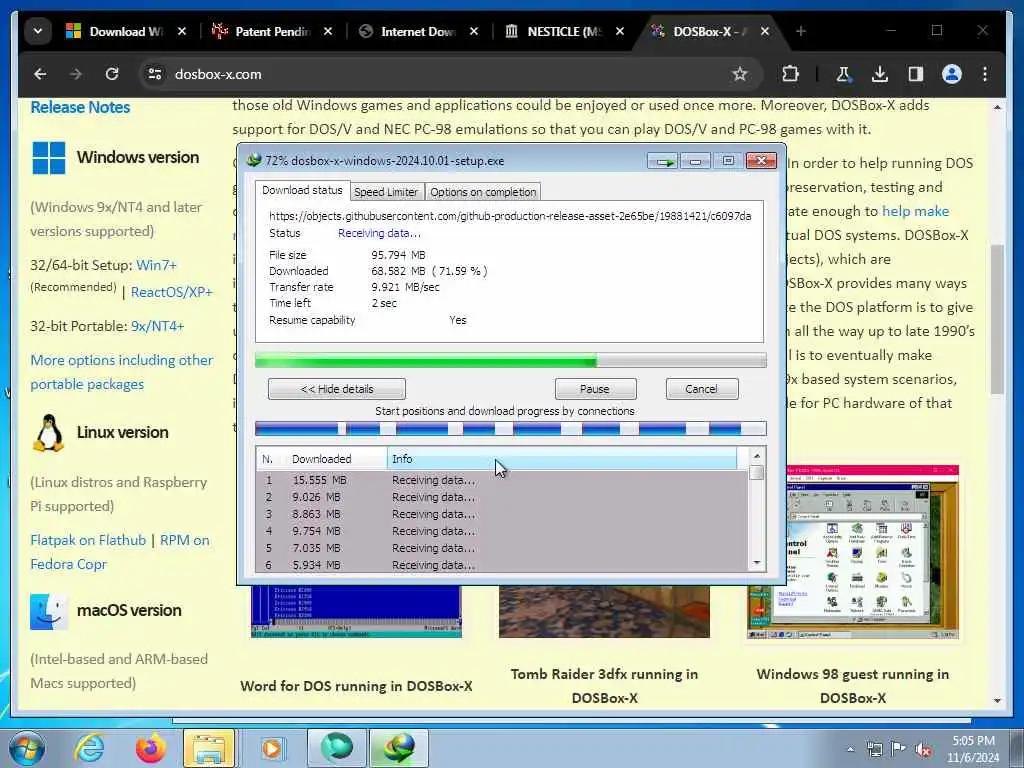Select connection row with 15.555 MB
The height and width of the screenshot is (768, 1024).
[x=502, y=480]
